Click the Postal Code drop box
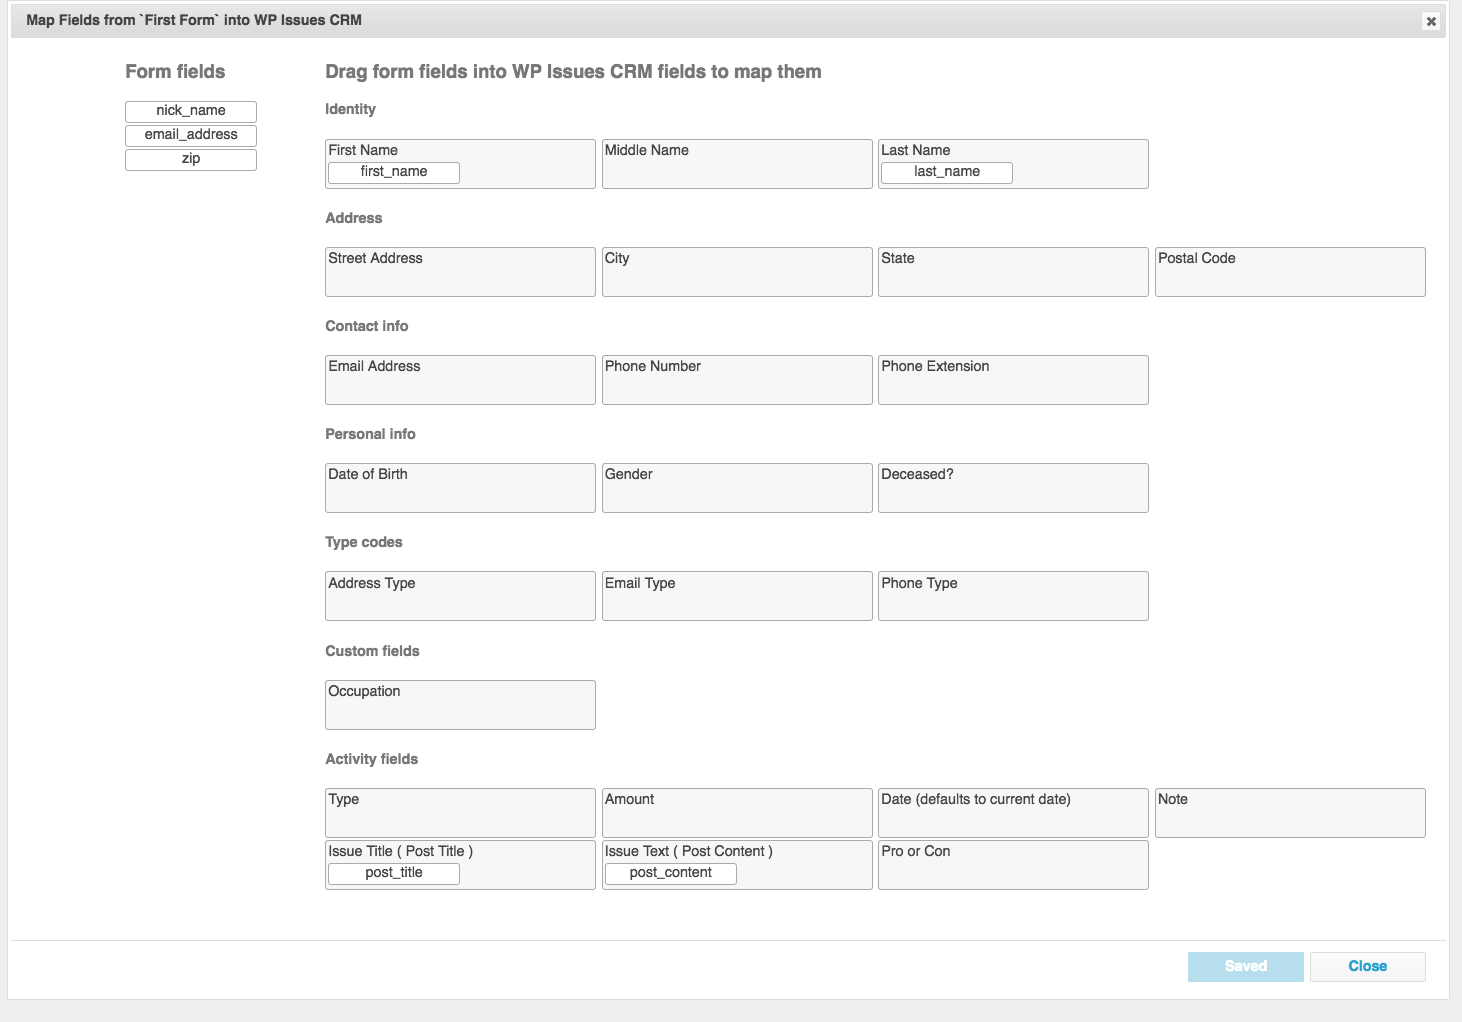Viewport: 1462px width, 1022px height. tap(1290, 272)
